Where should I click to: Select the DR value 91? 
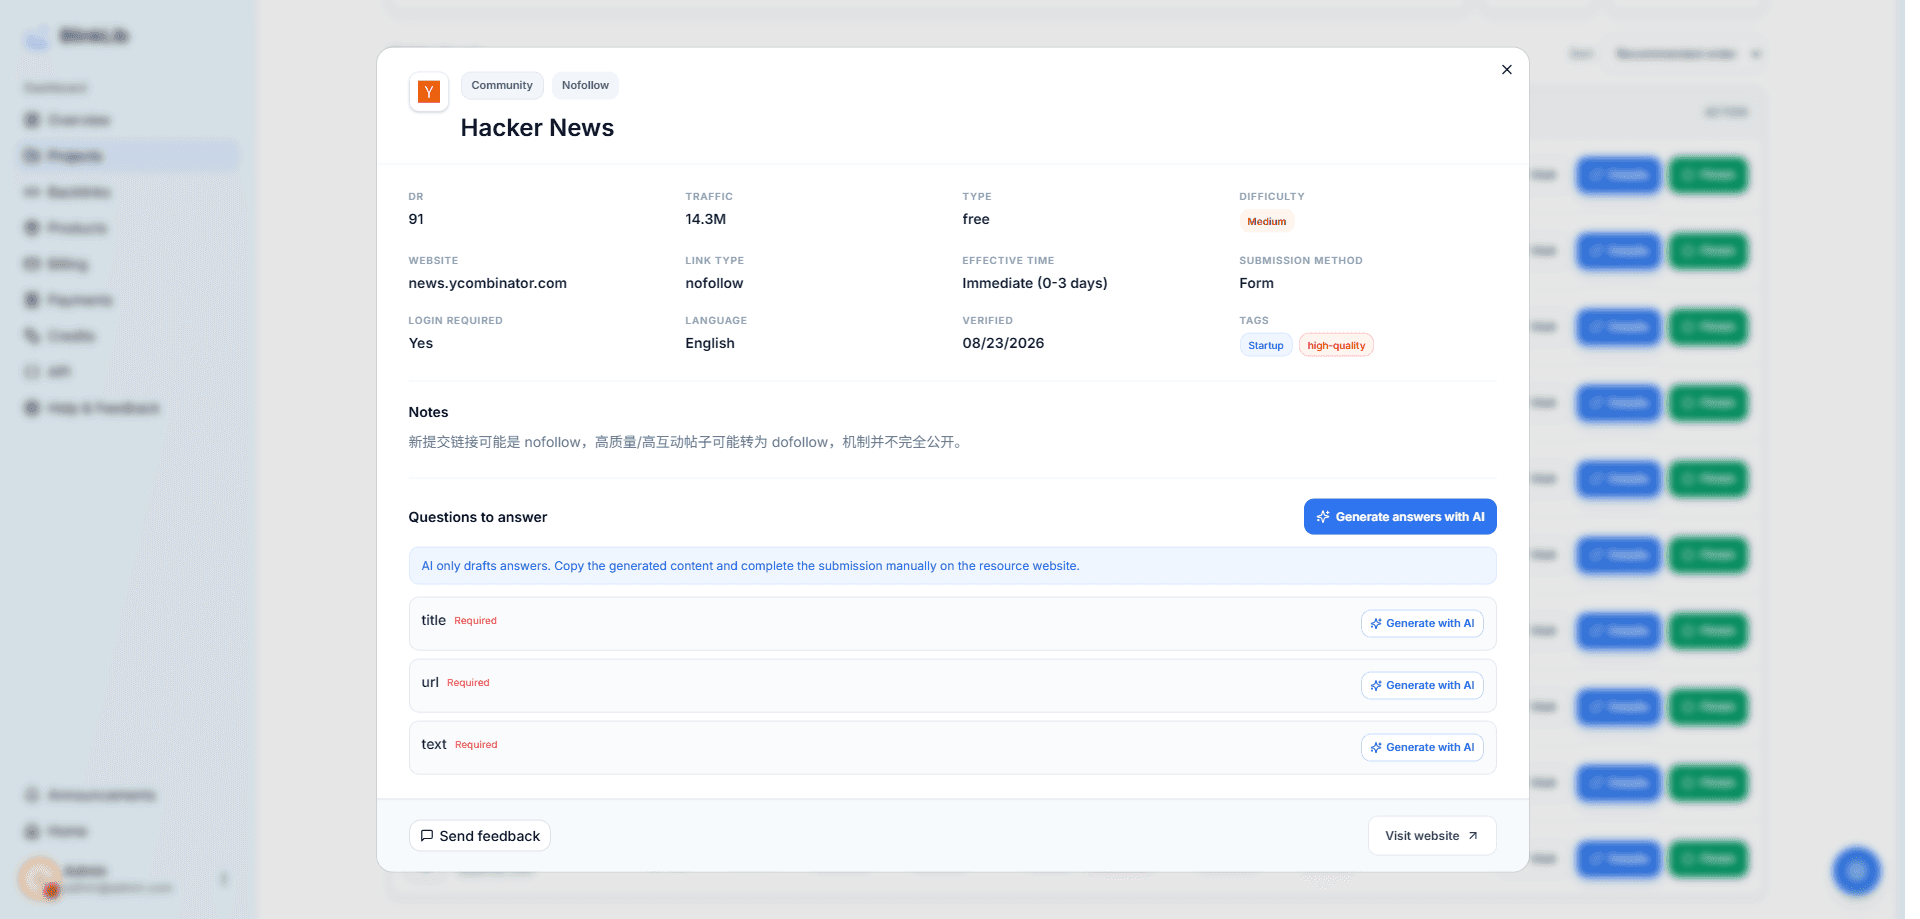(416, 220)
